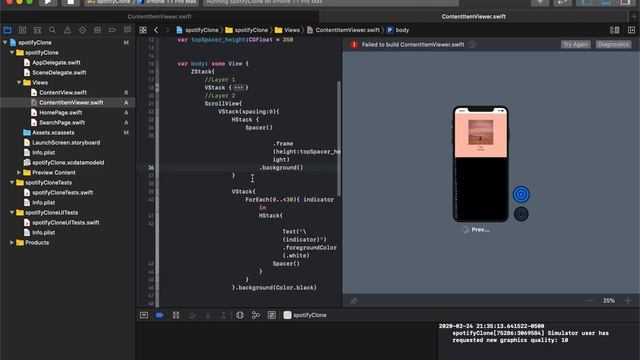Image resolution: width=640 pixels, height=360 pixels.
Task: Open editor options next to body breadcrumb
Action: click(x=614, y=30)
